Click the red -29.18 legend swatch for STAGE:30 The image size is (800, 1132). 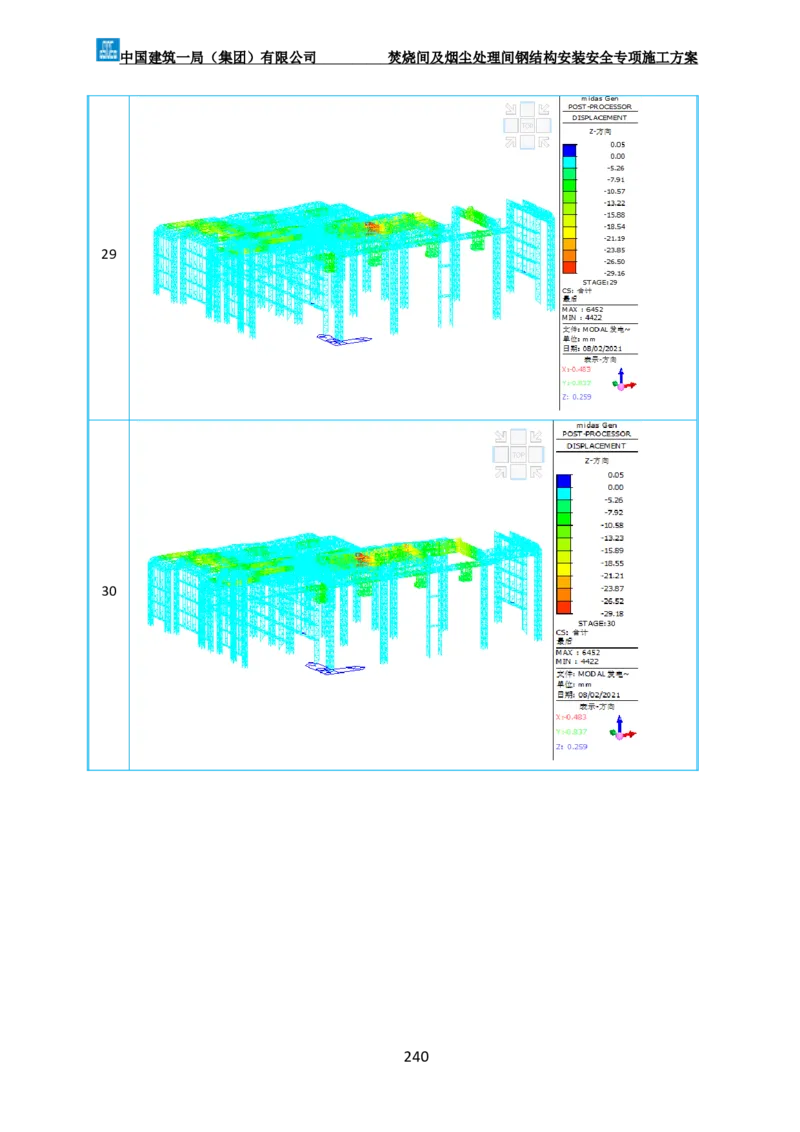pyautogui.click(x=564, y=607)
